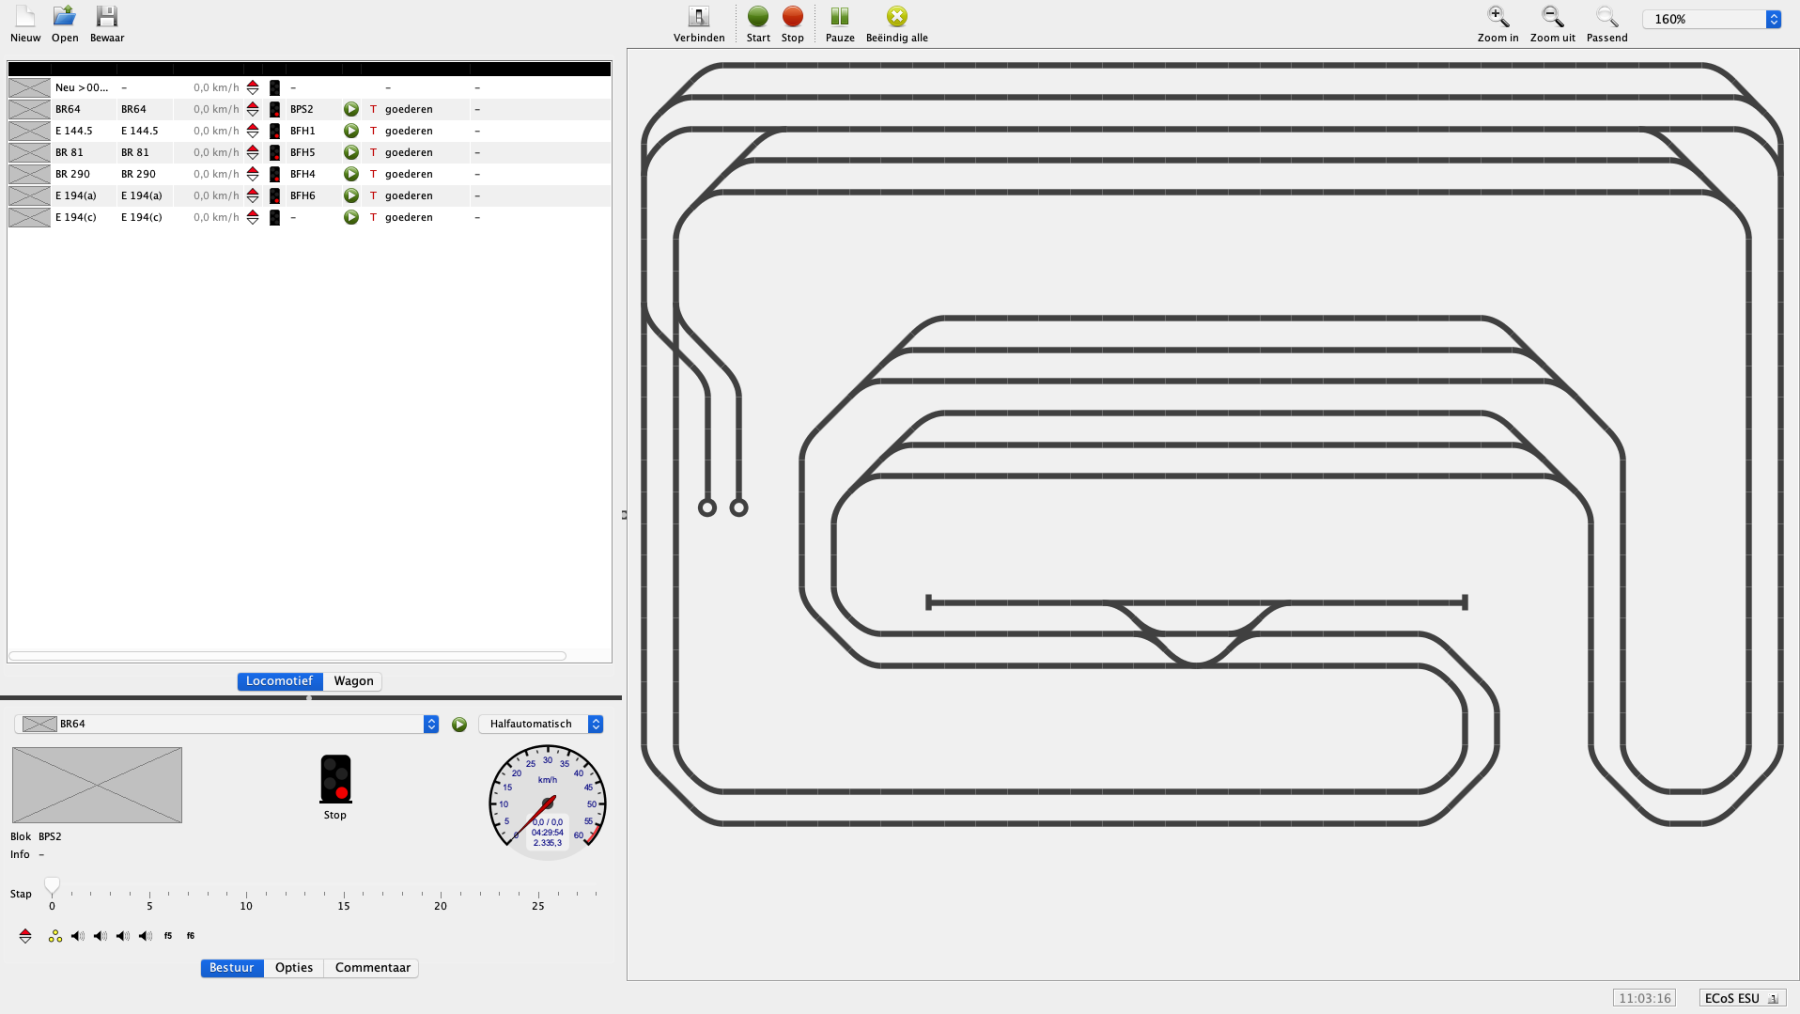The image size is (1800, 1014).
Task: Start the BR 81 locomotive with green arrow
Action: coord(351,153)
